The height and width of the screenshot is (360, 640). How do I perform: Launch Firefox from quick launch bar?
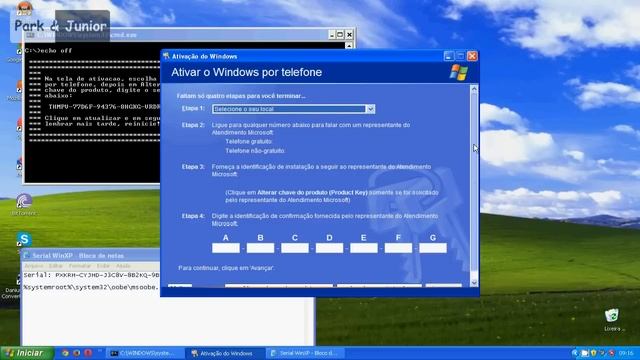76,353
